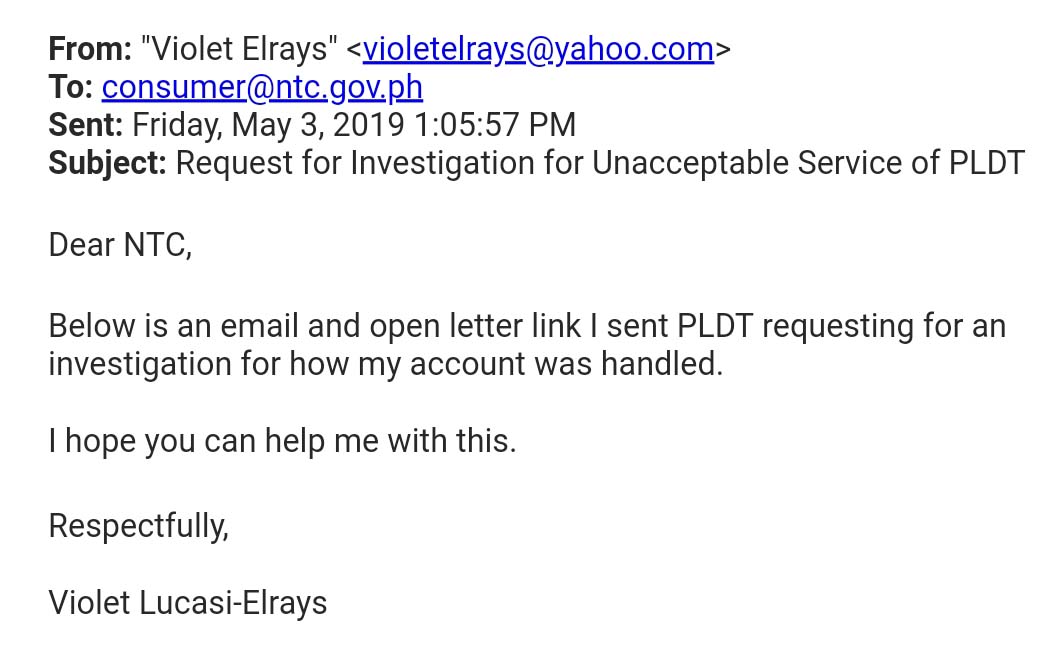Click the closing "Respectfully,"

[x=138, y=526]
